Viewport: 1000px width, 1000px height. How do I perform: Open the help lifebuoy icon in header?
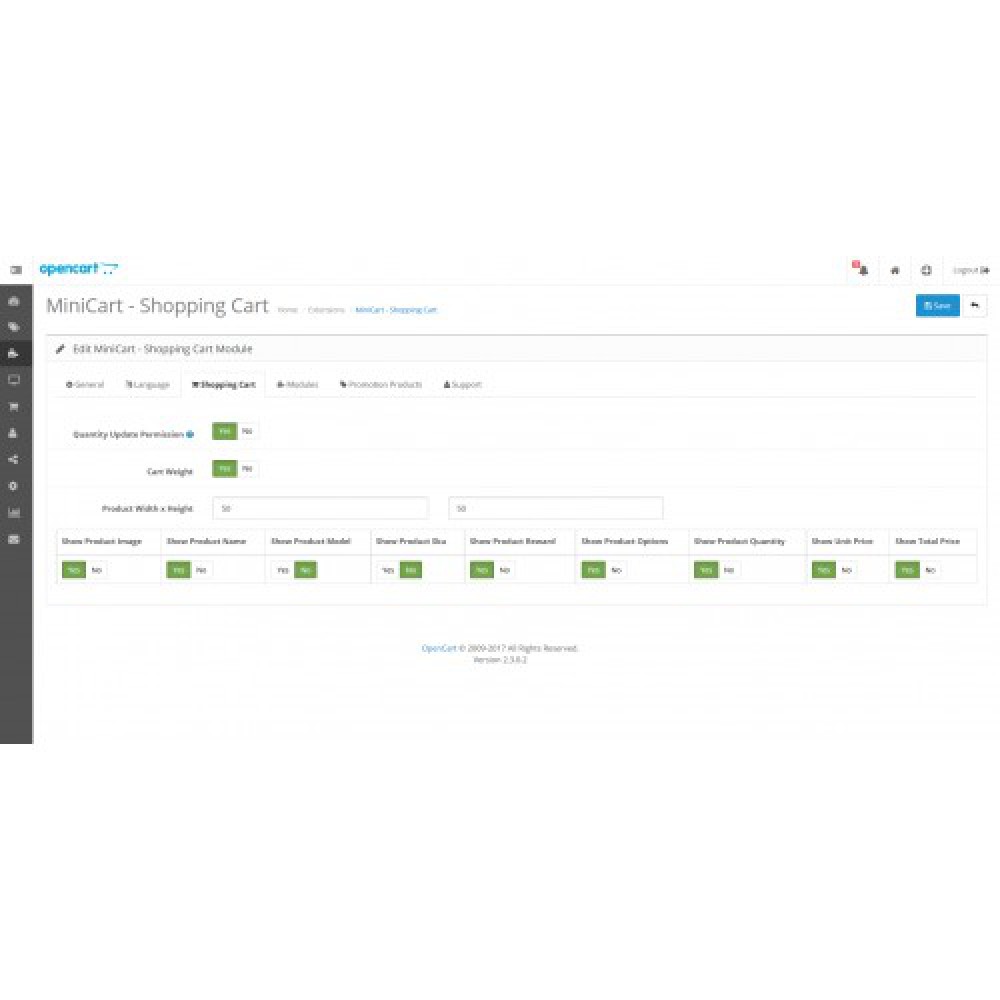[x=927, y=270]
